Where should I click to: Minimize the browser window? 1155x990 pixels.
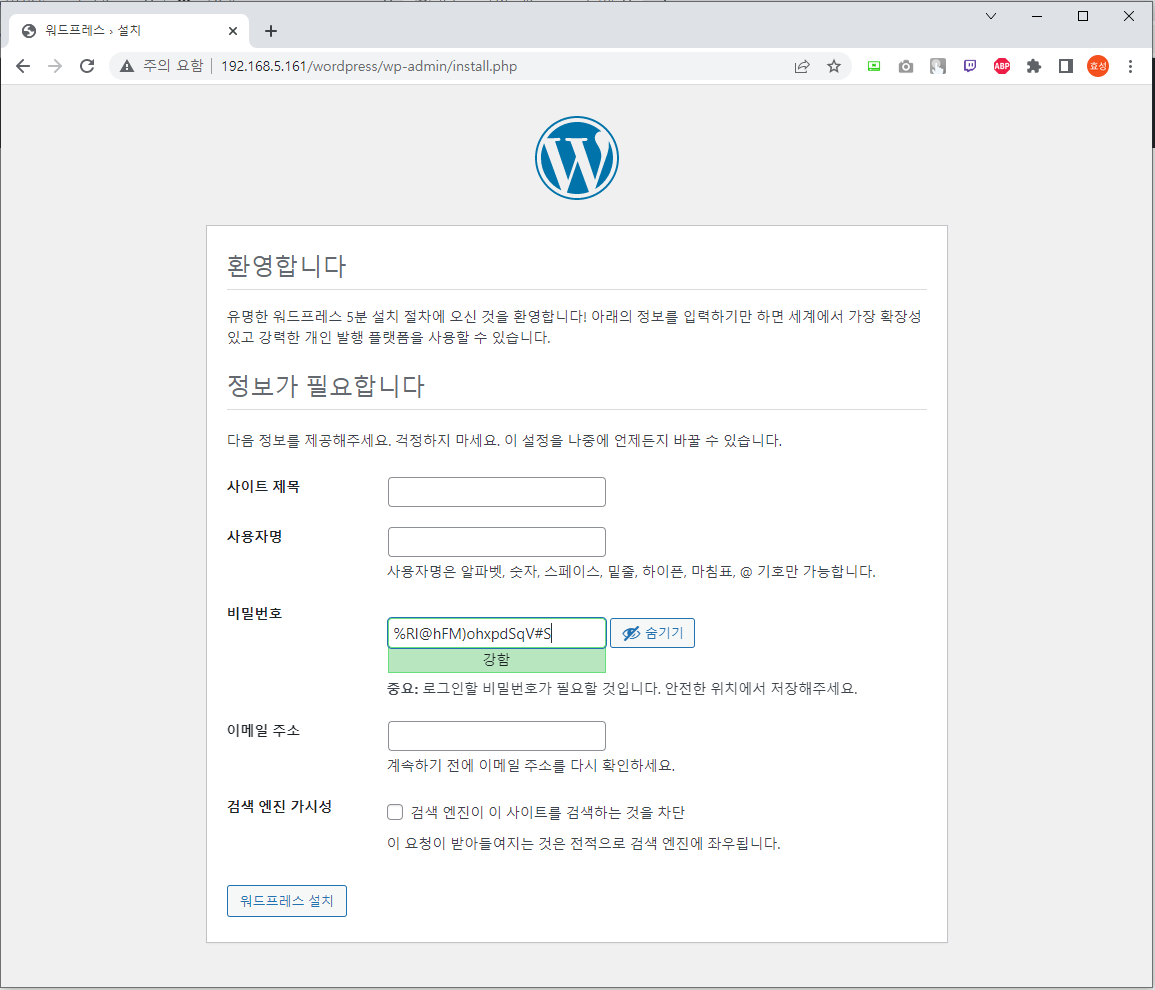(1037, 16)
